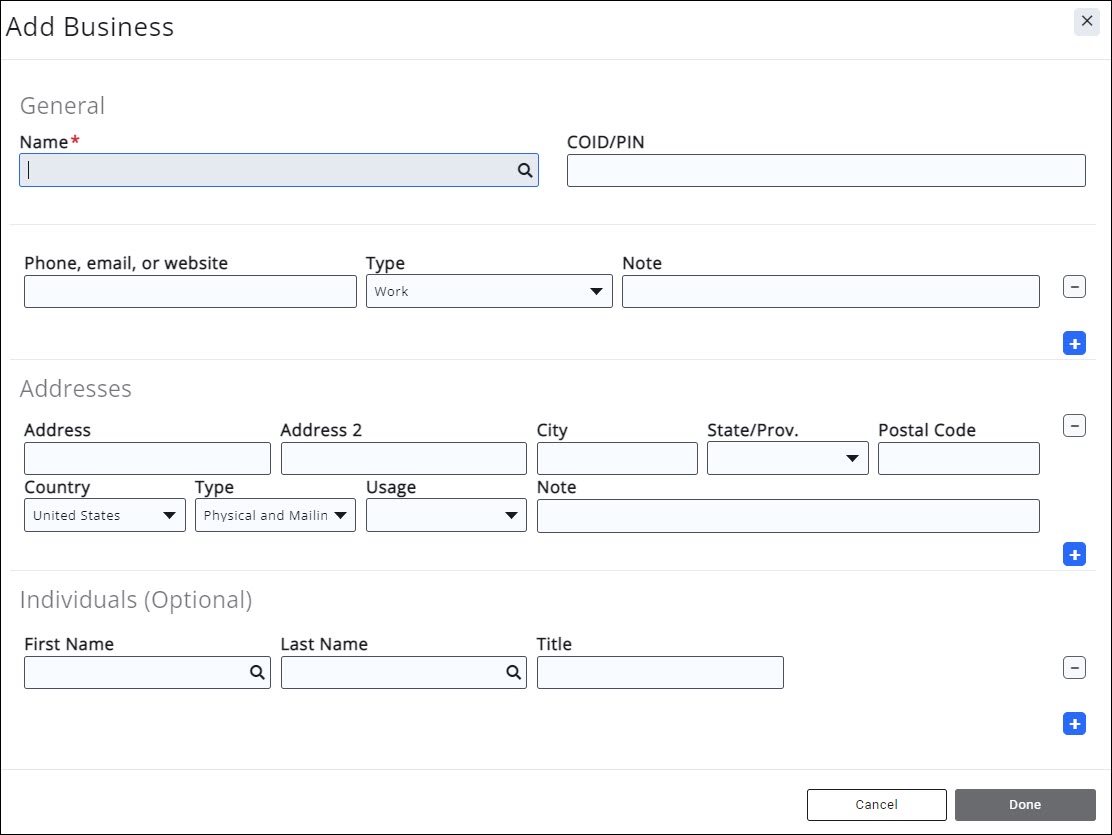
Task: Add another phone, email, or website row
Action: click(1074, 344)
